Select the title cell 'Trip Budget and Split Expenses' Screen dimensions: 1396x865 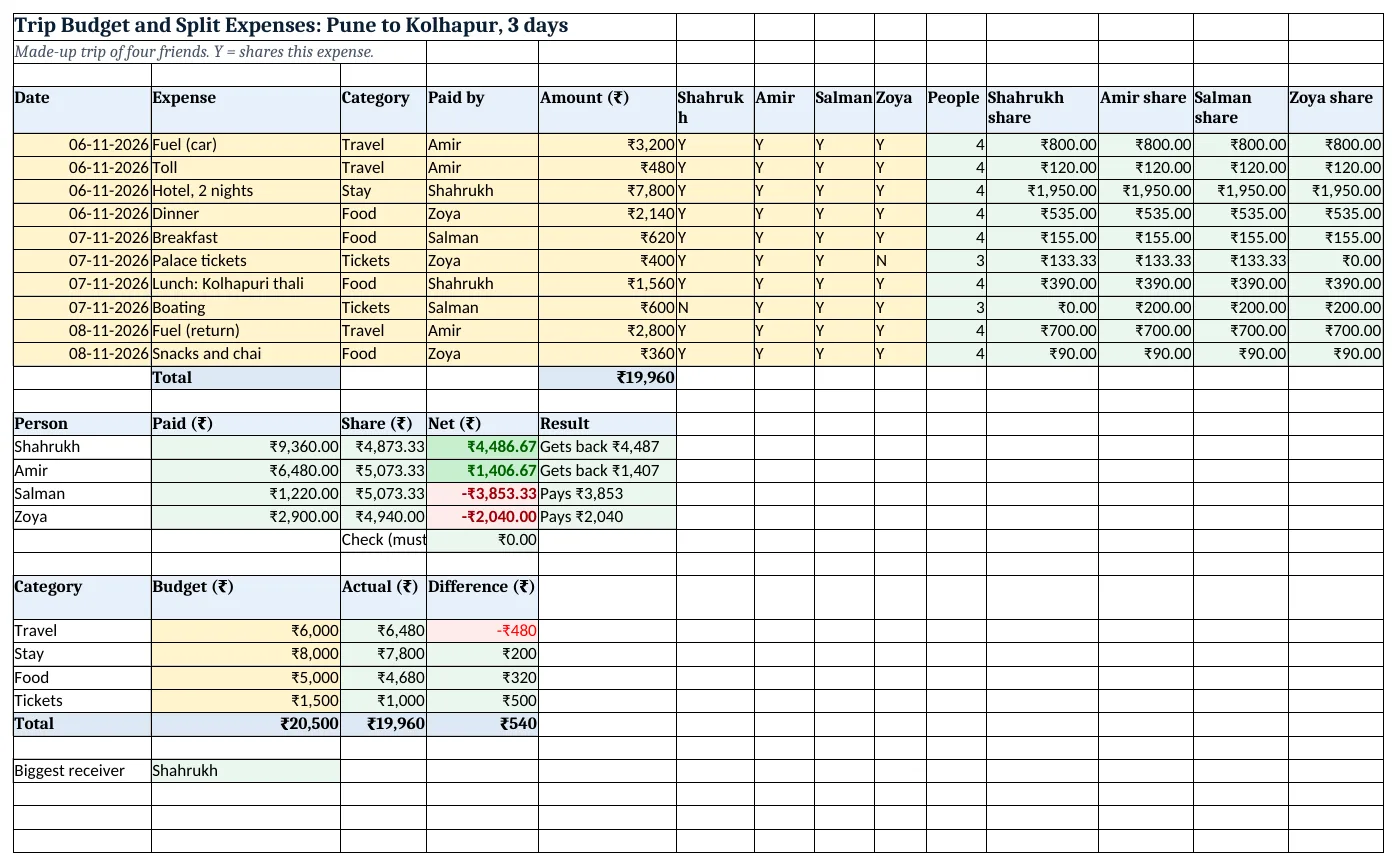click(345, 27)
